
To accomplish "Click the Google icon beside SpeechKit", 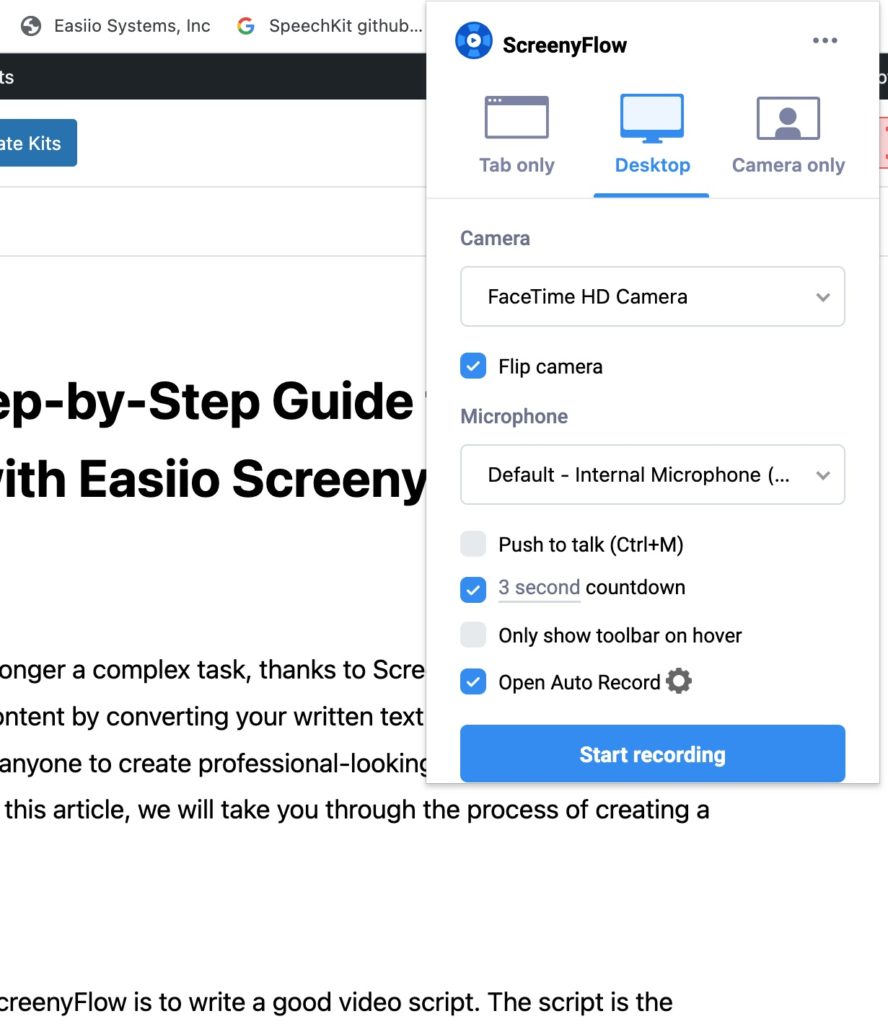I will point(246,26).
